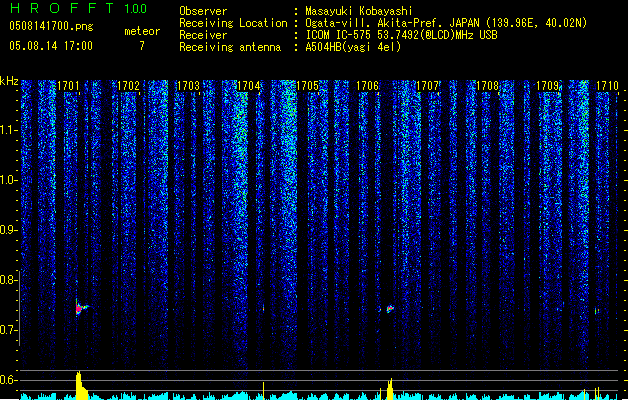The image size is (629, 400).
Task: Click the gray frequency range bar left of the axis
Action: tap(19, 308)
